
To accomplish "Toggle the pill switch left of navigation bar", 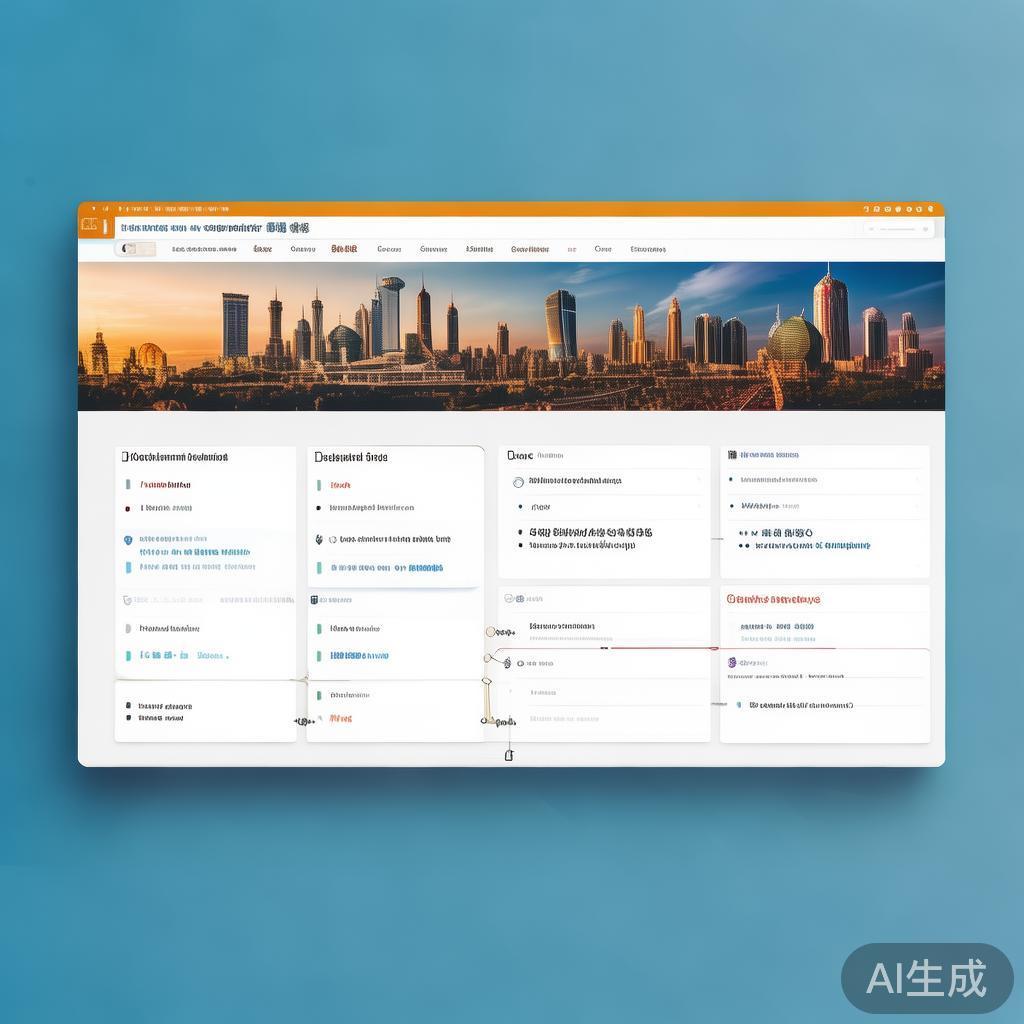I will (135, 249).
